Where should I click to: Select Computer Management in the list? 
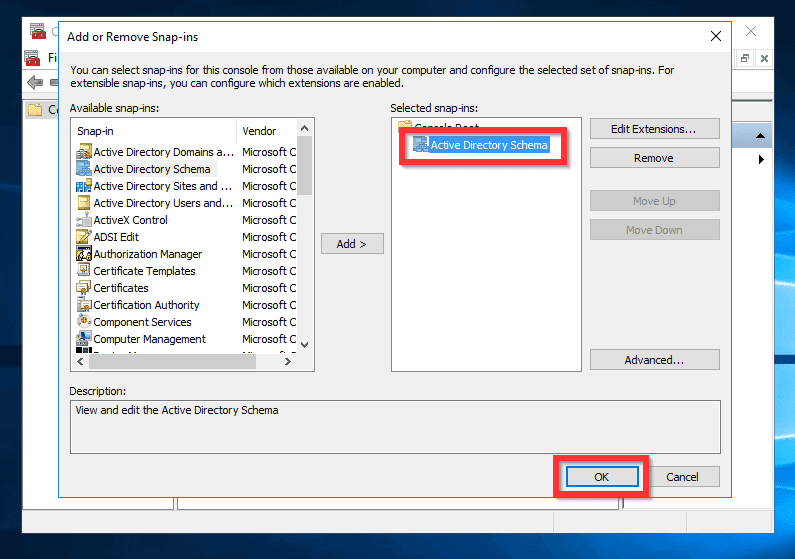pos(150,339)
